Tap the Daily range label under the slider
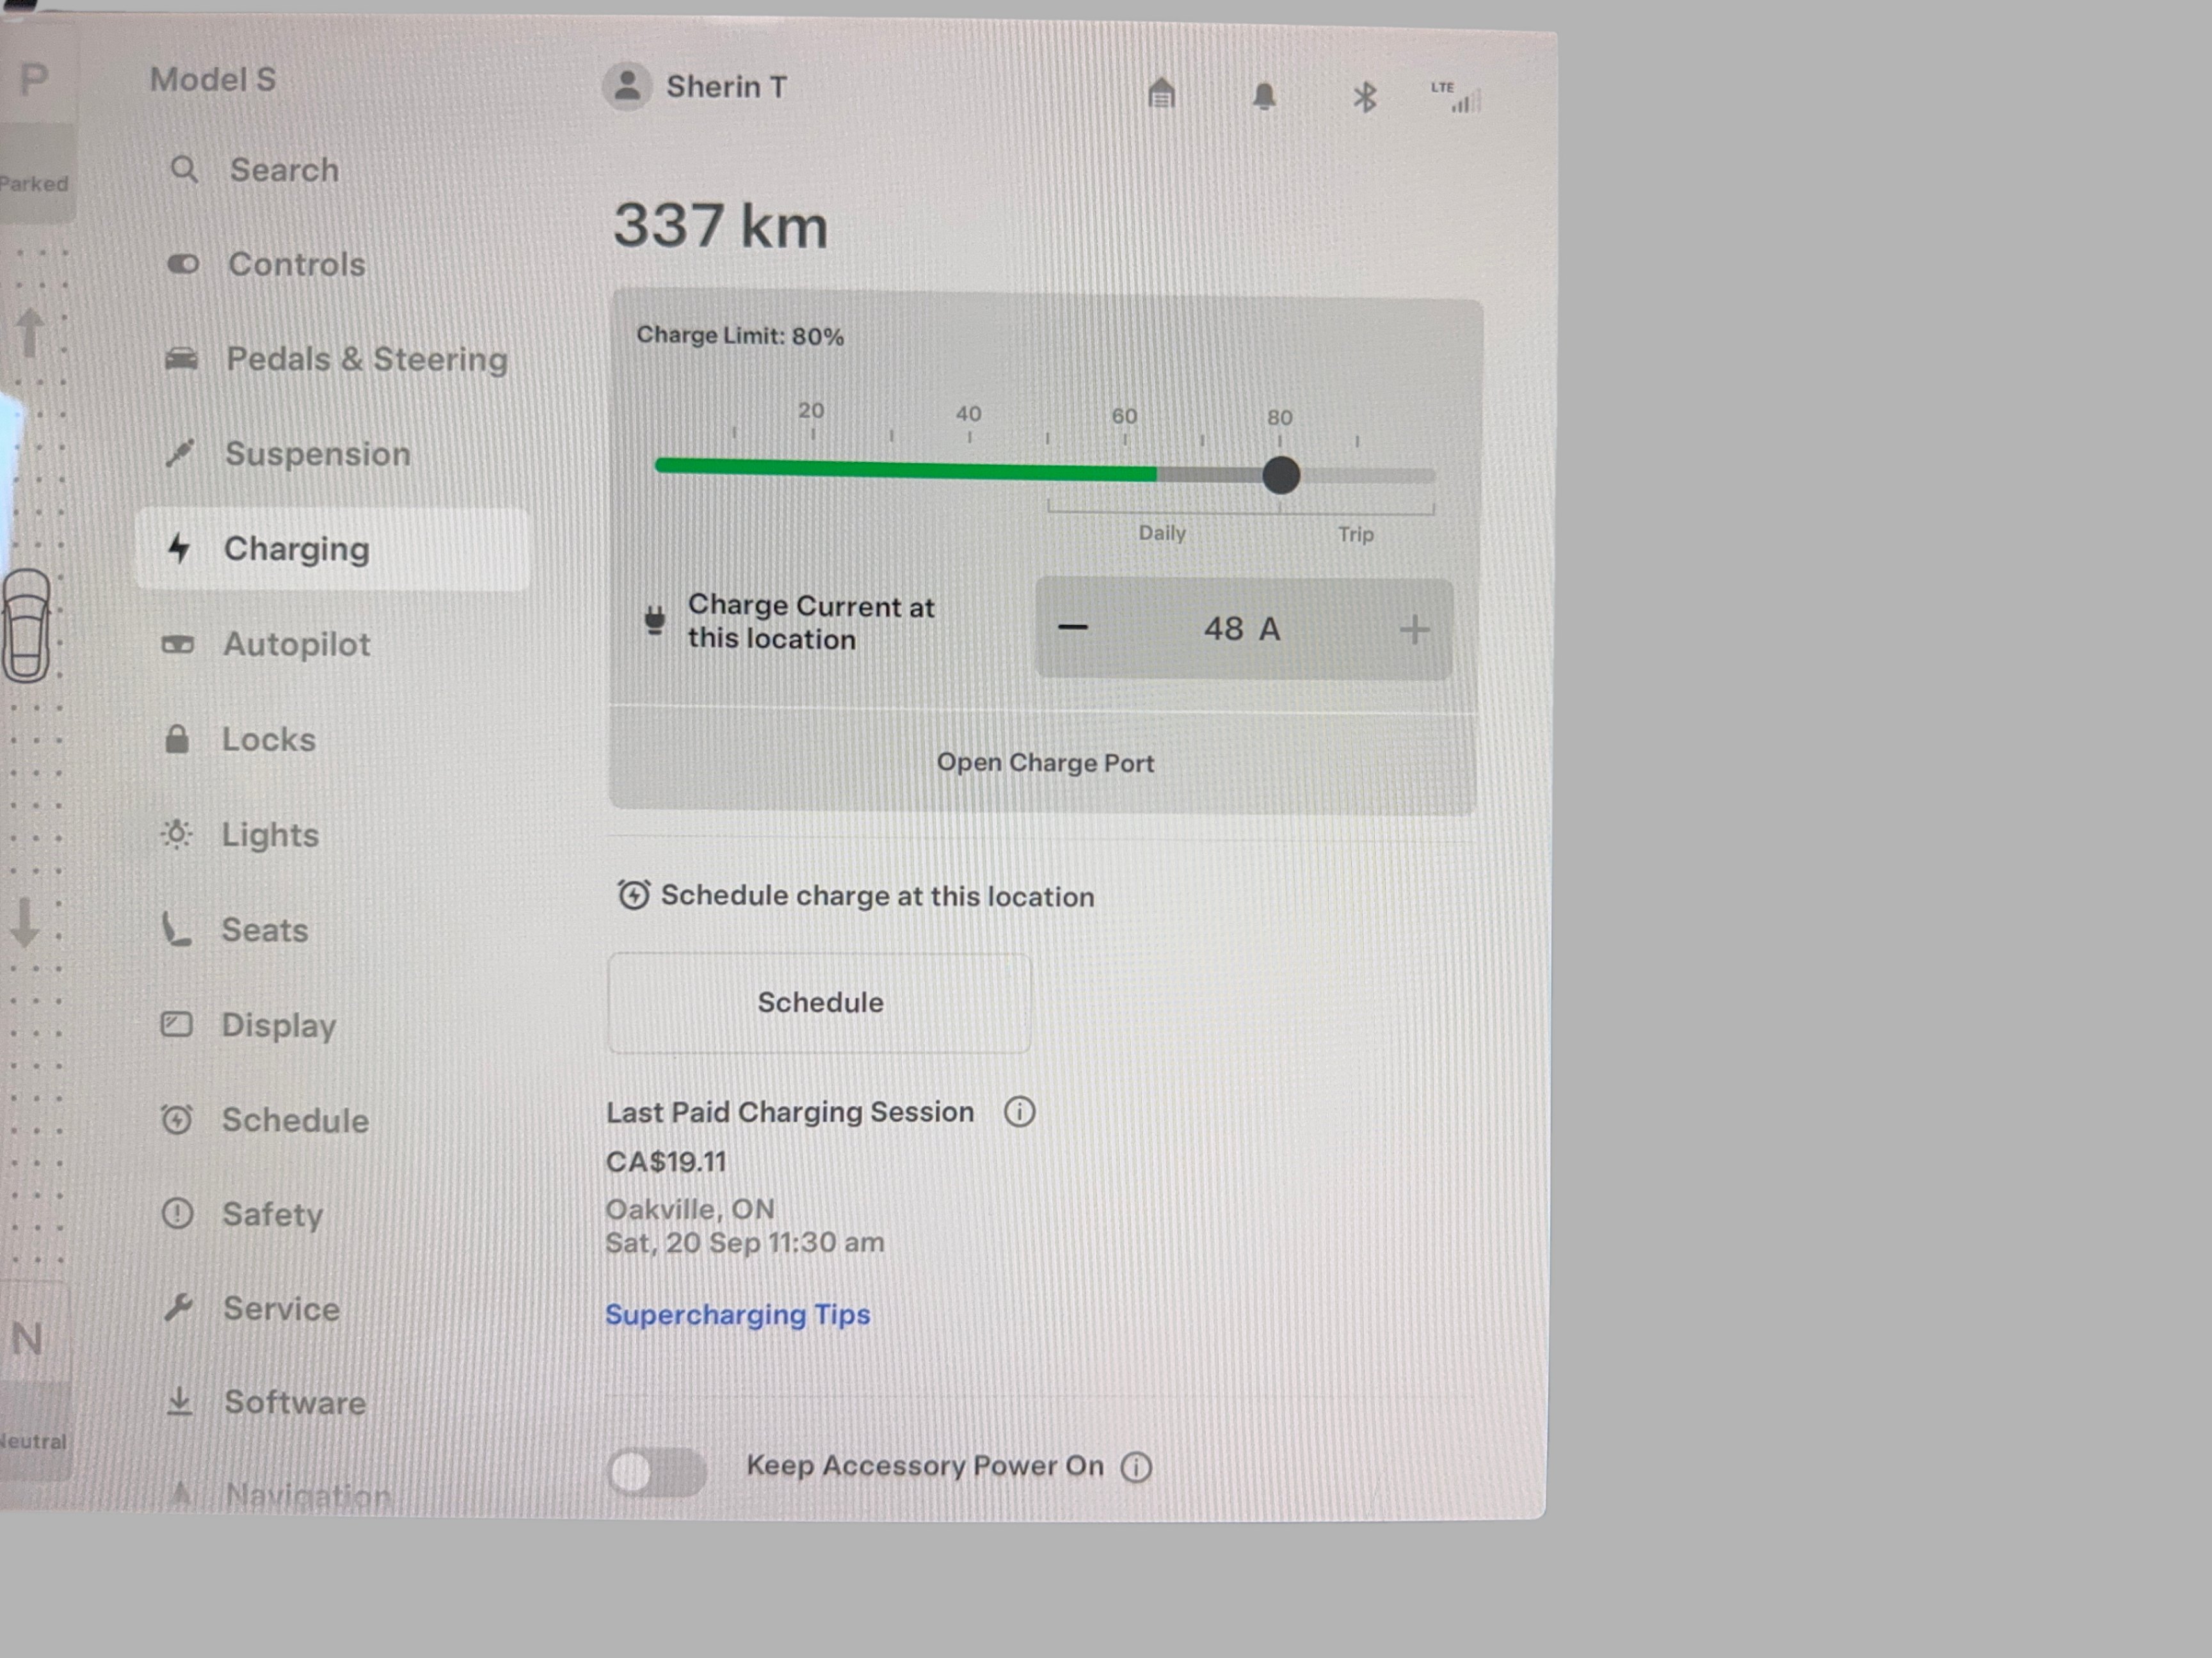2212x1658 pixels. pyautogui.click(x=1162, y=533)
